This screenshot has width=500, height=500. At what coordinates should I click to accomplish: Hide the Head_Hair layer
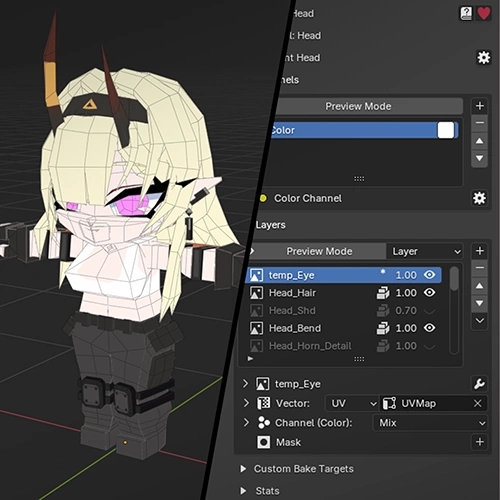[x=429, y=292]
